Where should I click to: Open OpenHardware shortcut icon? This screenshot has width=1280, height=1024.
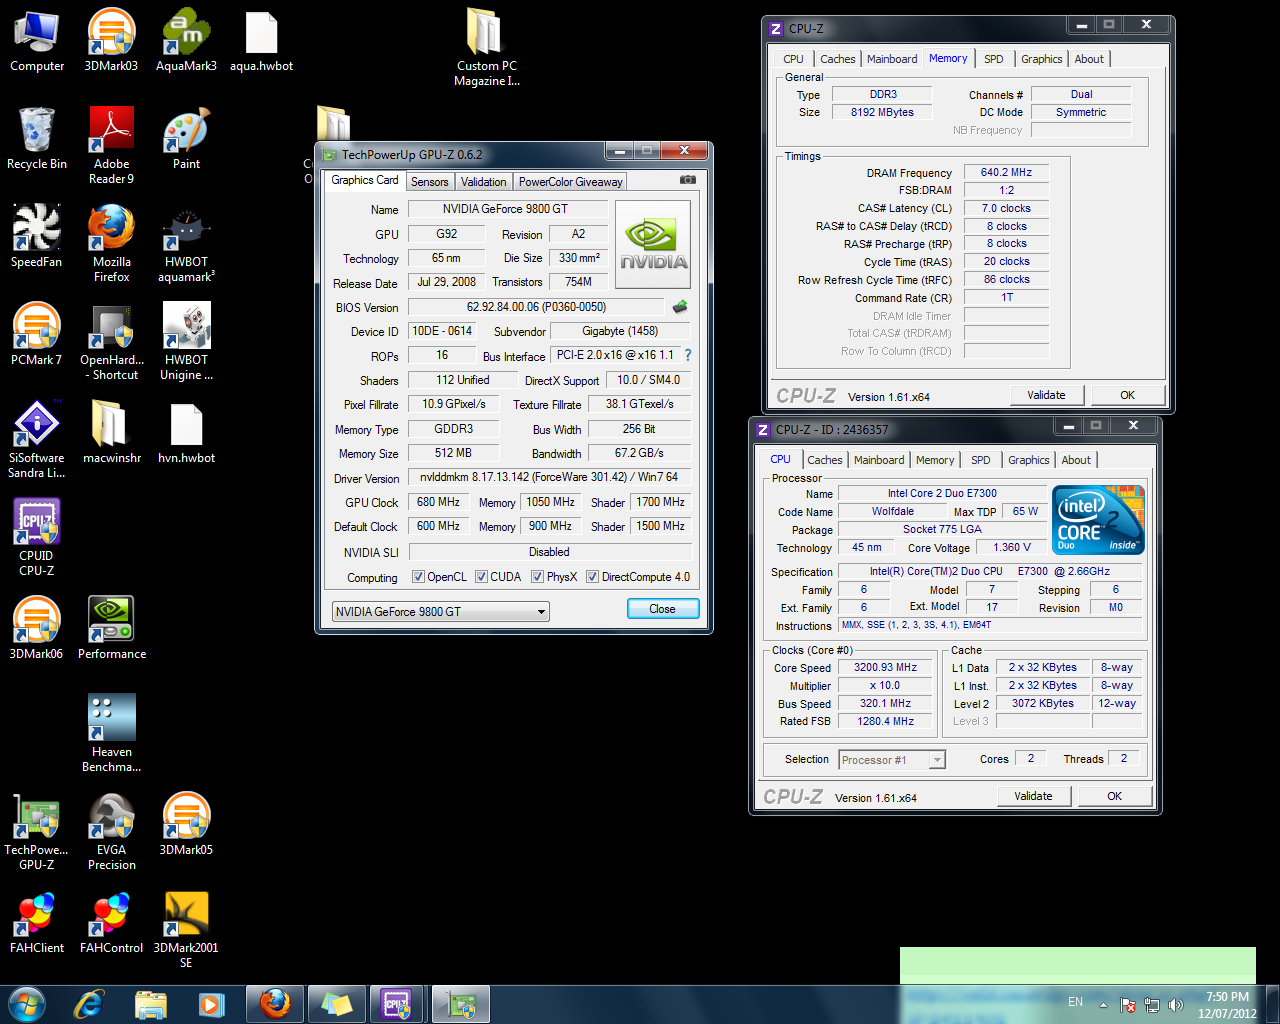[x=111, y=341]
